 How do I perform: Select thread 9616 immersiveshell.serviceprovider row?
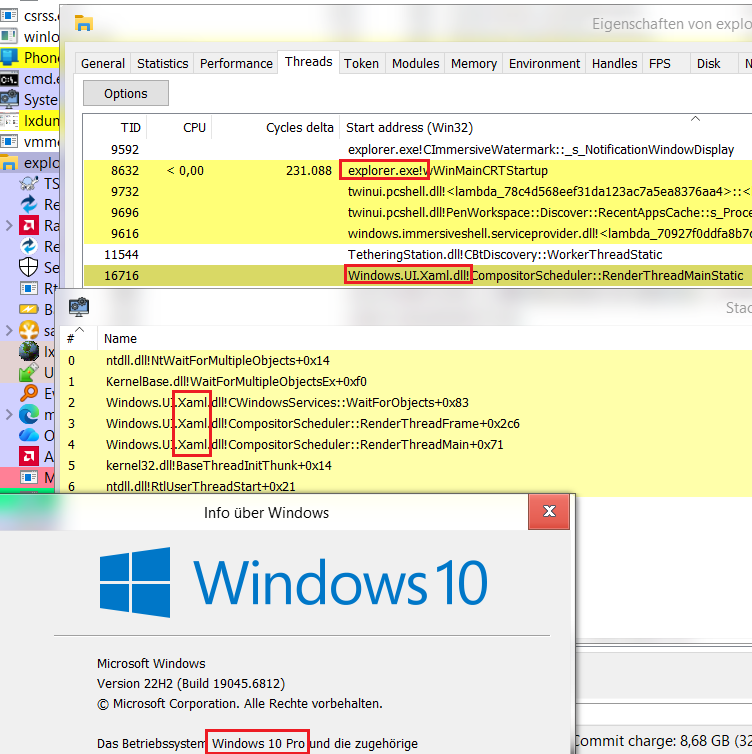(x=418, y=234)
